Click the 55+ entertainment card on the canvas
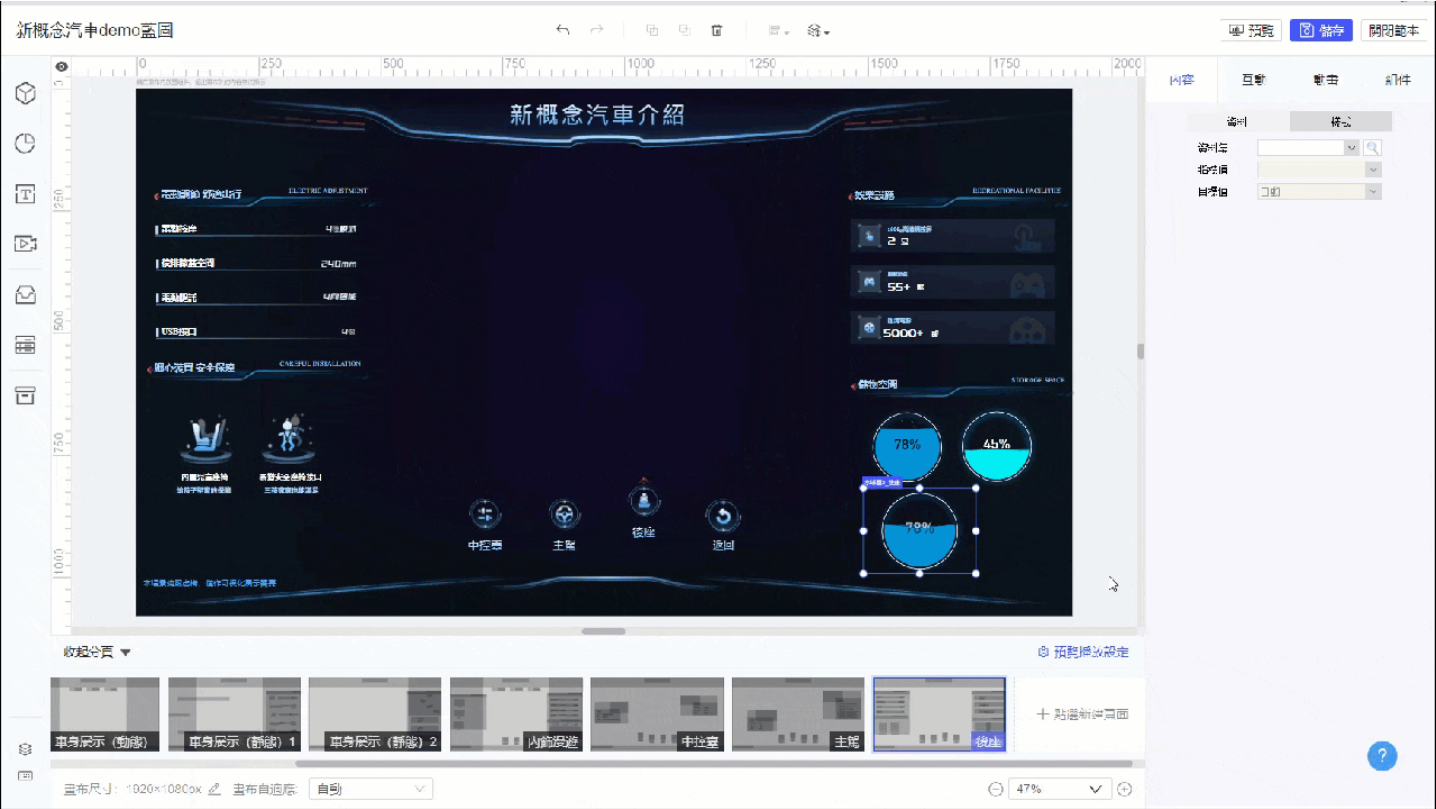Viewport: 1436px width, 809px height. click(x=952, y=283)
